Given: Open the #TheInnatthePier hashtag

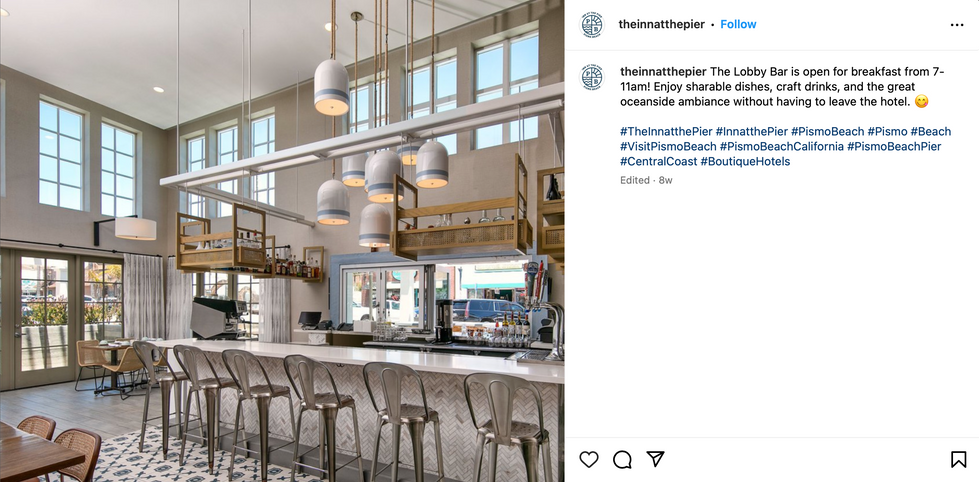Looking at the screenshot, I should click(x=666, y=132).
